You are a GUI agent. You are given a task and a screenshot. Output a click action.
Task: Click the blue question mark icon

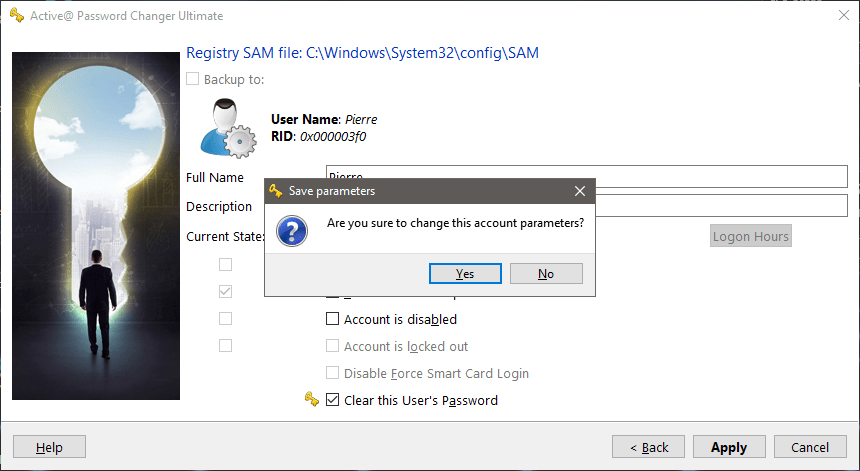292,231
